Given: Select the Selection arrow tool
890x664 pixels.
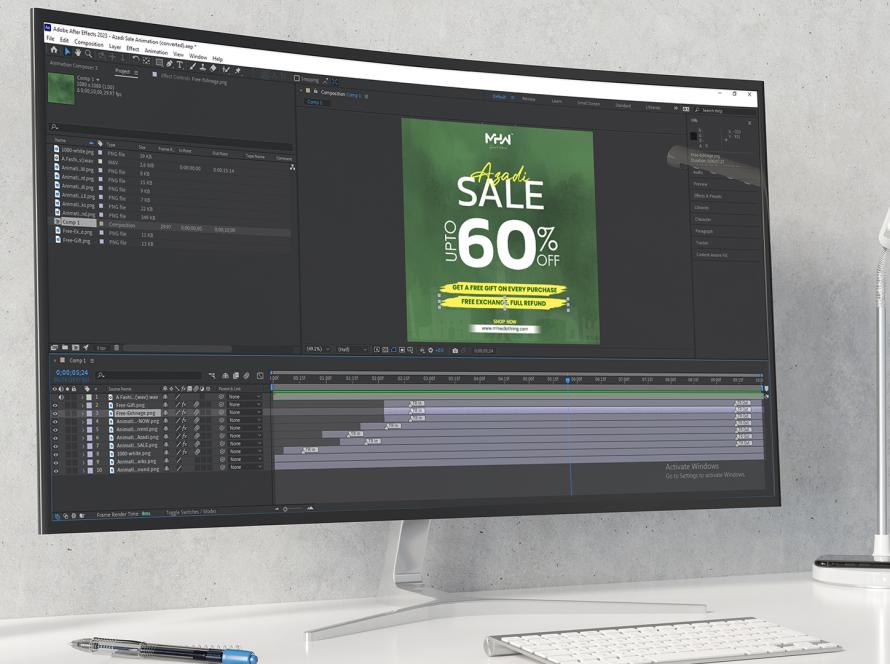Looking at the screenshot, I should point(67,52).
